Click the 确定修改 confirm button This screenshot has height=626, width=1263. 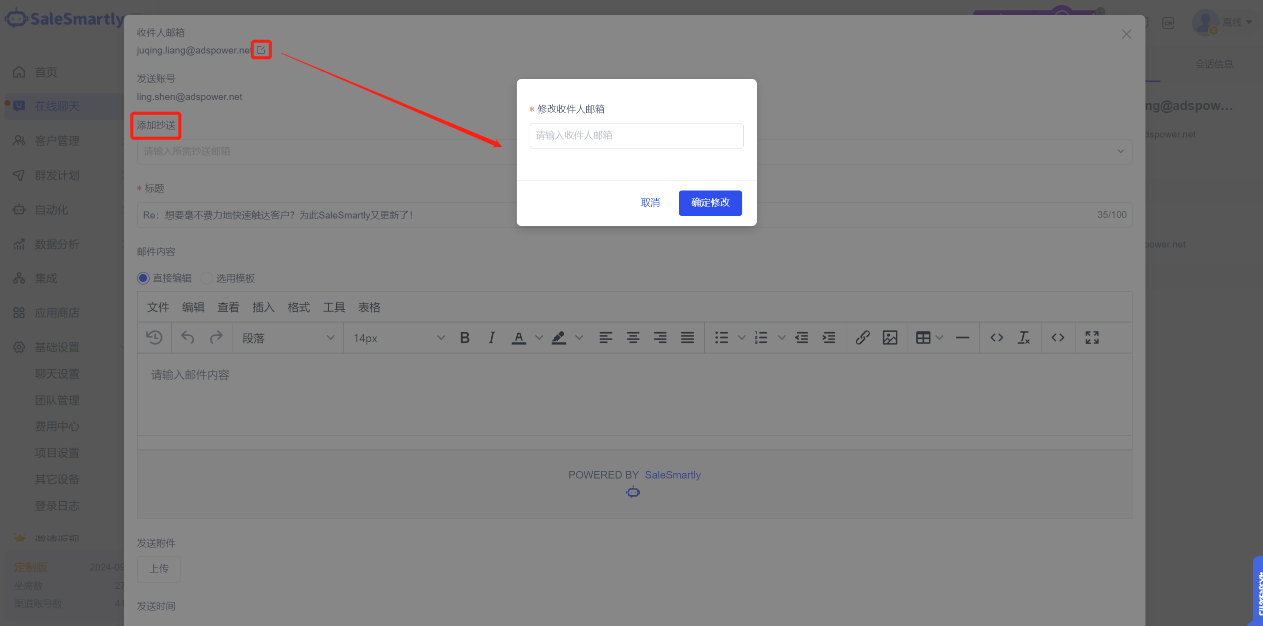[x=710, y=203]
